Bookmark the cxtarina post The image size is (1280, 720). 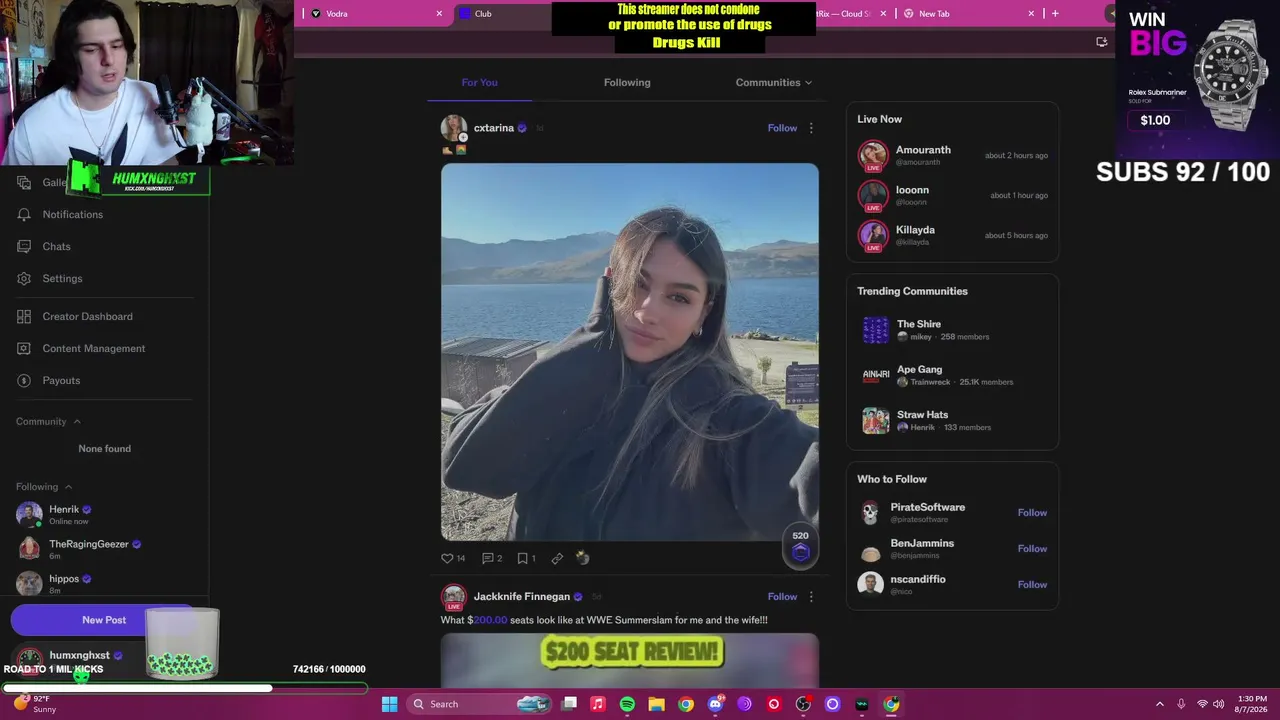point(522,558)
